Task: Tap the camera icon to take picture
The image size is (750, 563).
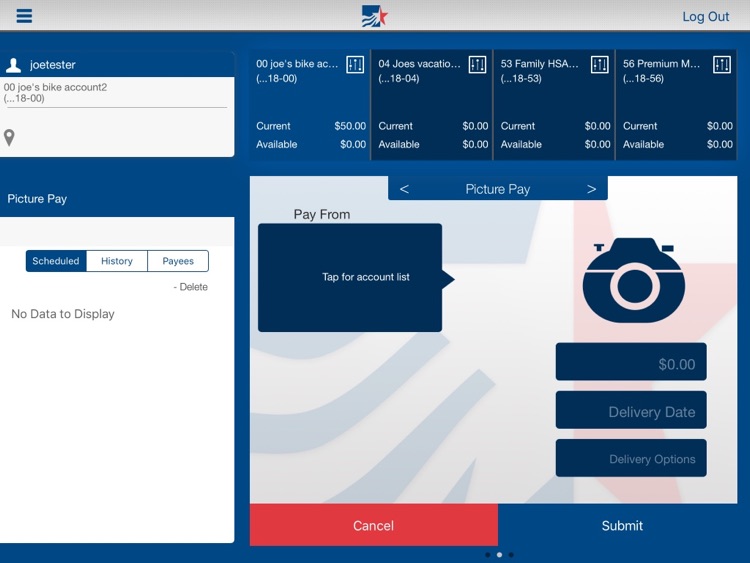Action: coord(634,280)
